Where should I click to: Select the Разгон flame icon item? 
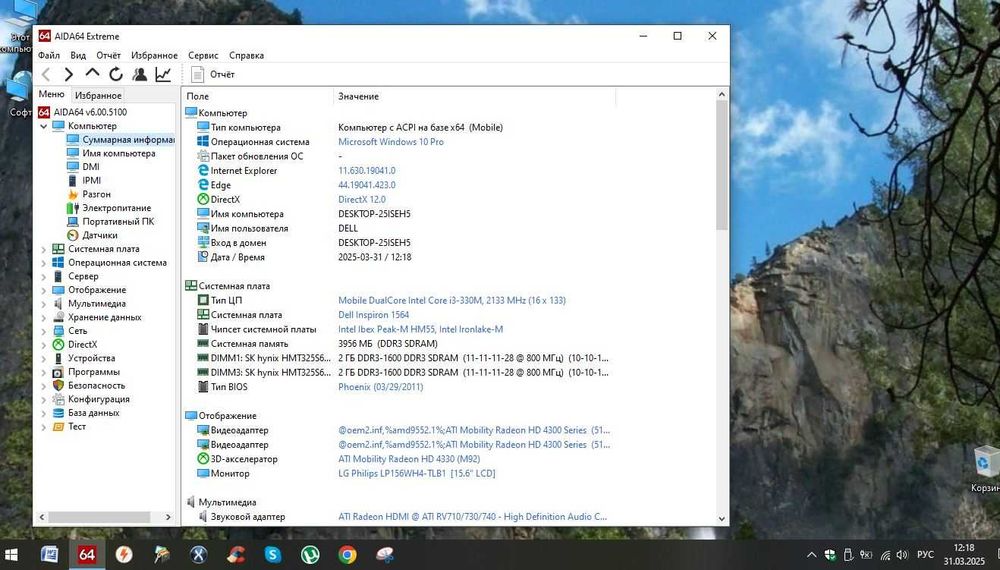click(x=89, y=194)
